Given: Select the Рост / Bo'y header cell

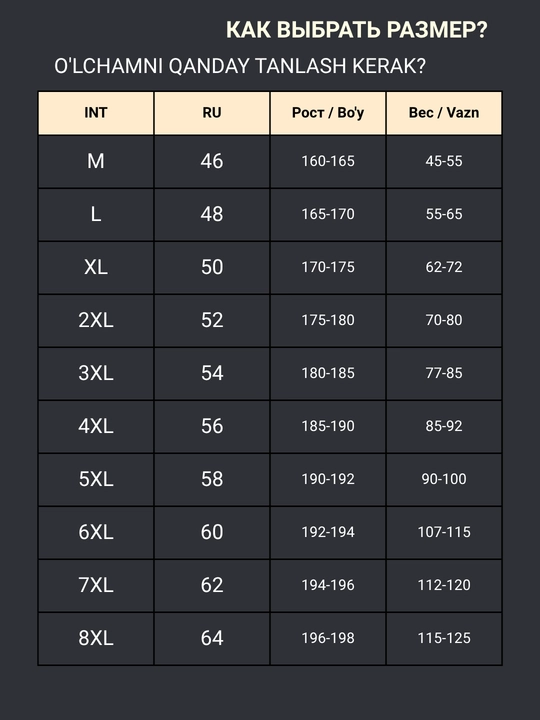Looking at the screenshot, I should (x=328, y=113).
